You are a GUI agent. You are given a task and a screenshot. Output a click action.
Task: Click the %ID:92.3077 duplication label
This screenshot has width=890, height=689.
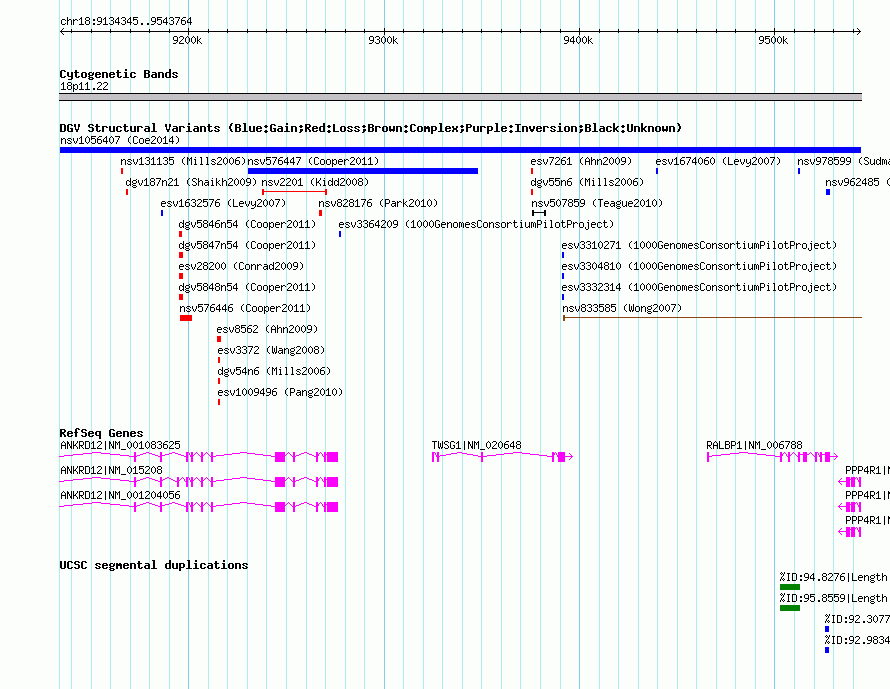tap(857, 619)
